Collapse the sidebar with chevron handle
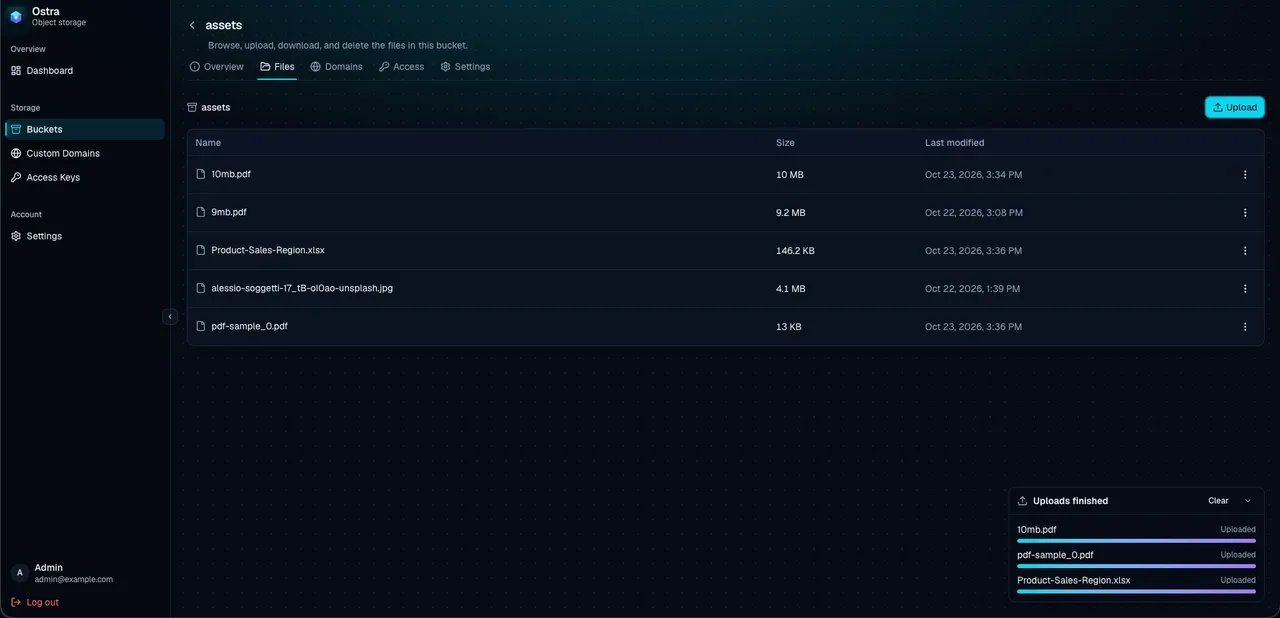Screen dimensions: 1280x618 coord(170,316)
